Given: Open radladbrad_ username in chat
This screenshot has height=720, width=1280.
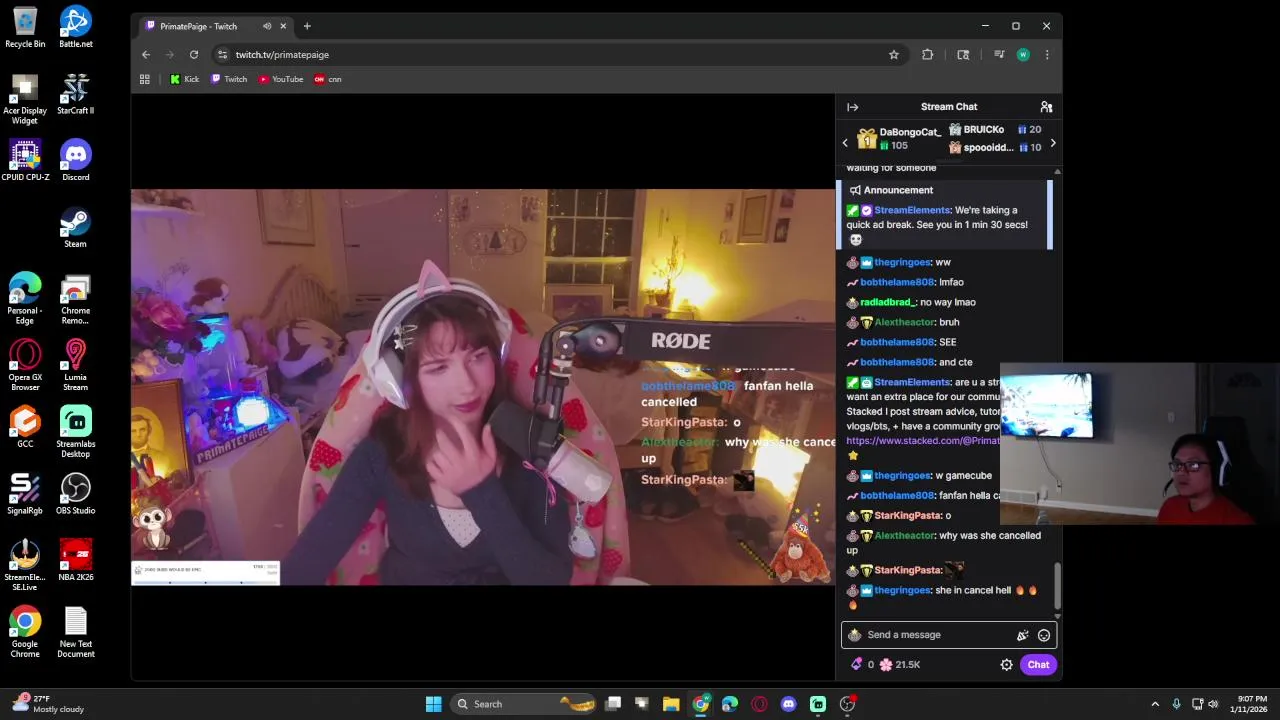Looking at the screenshot, I should [x=887, y=302].
